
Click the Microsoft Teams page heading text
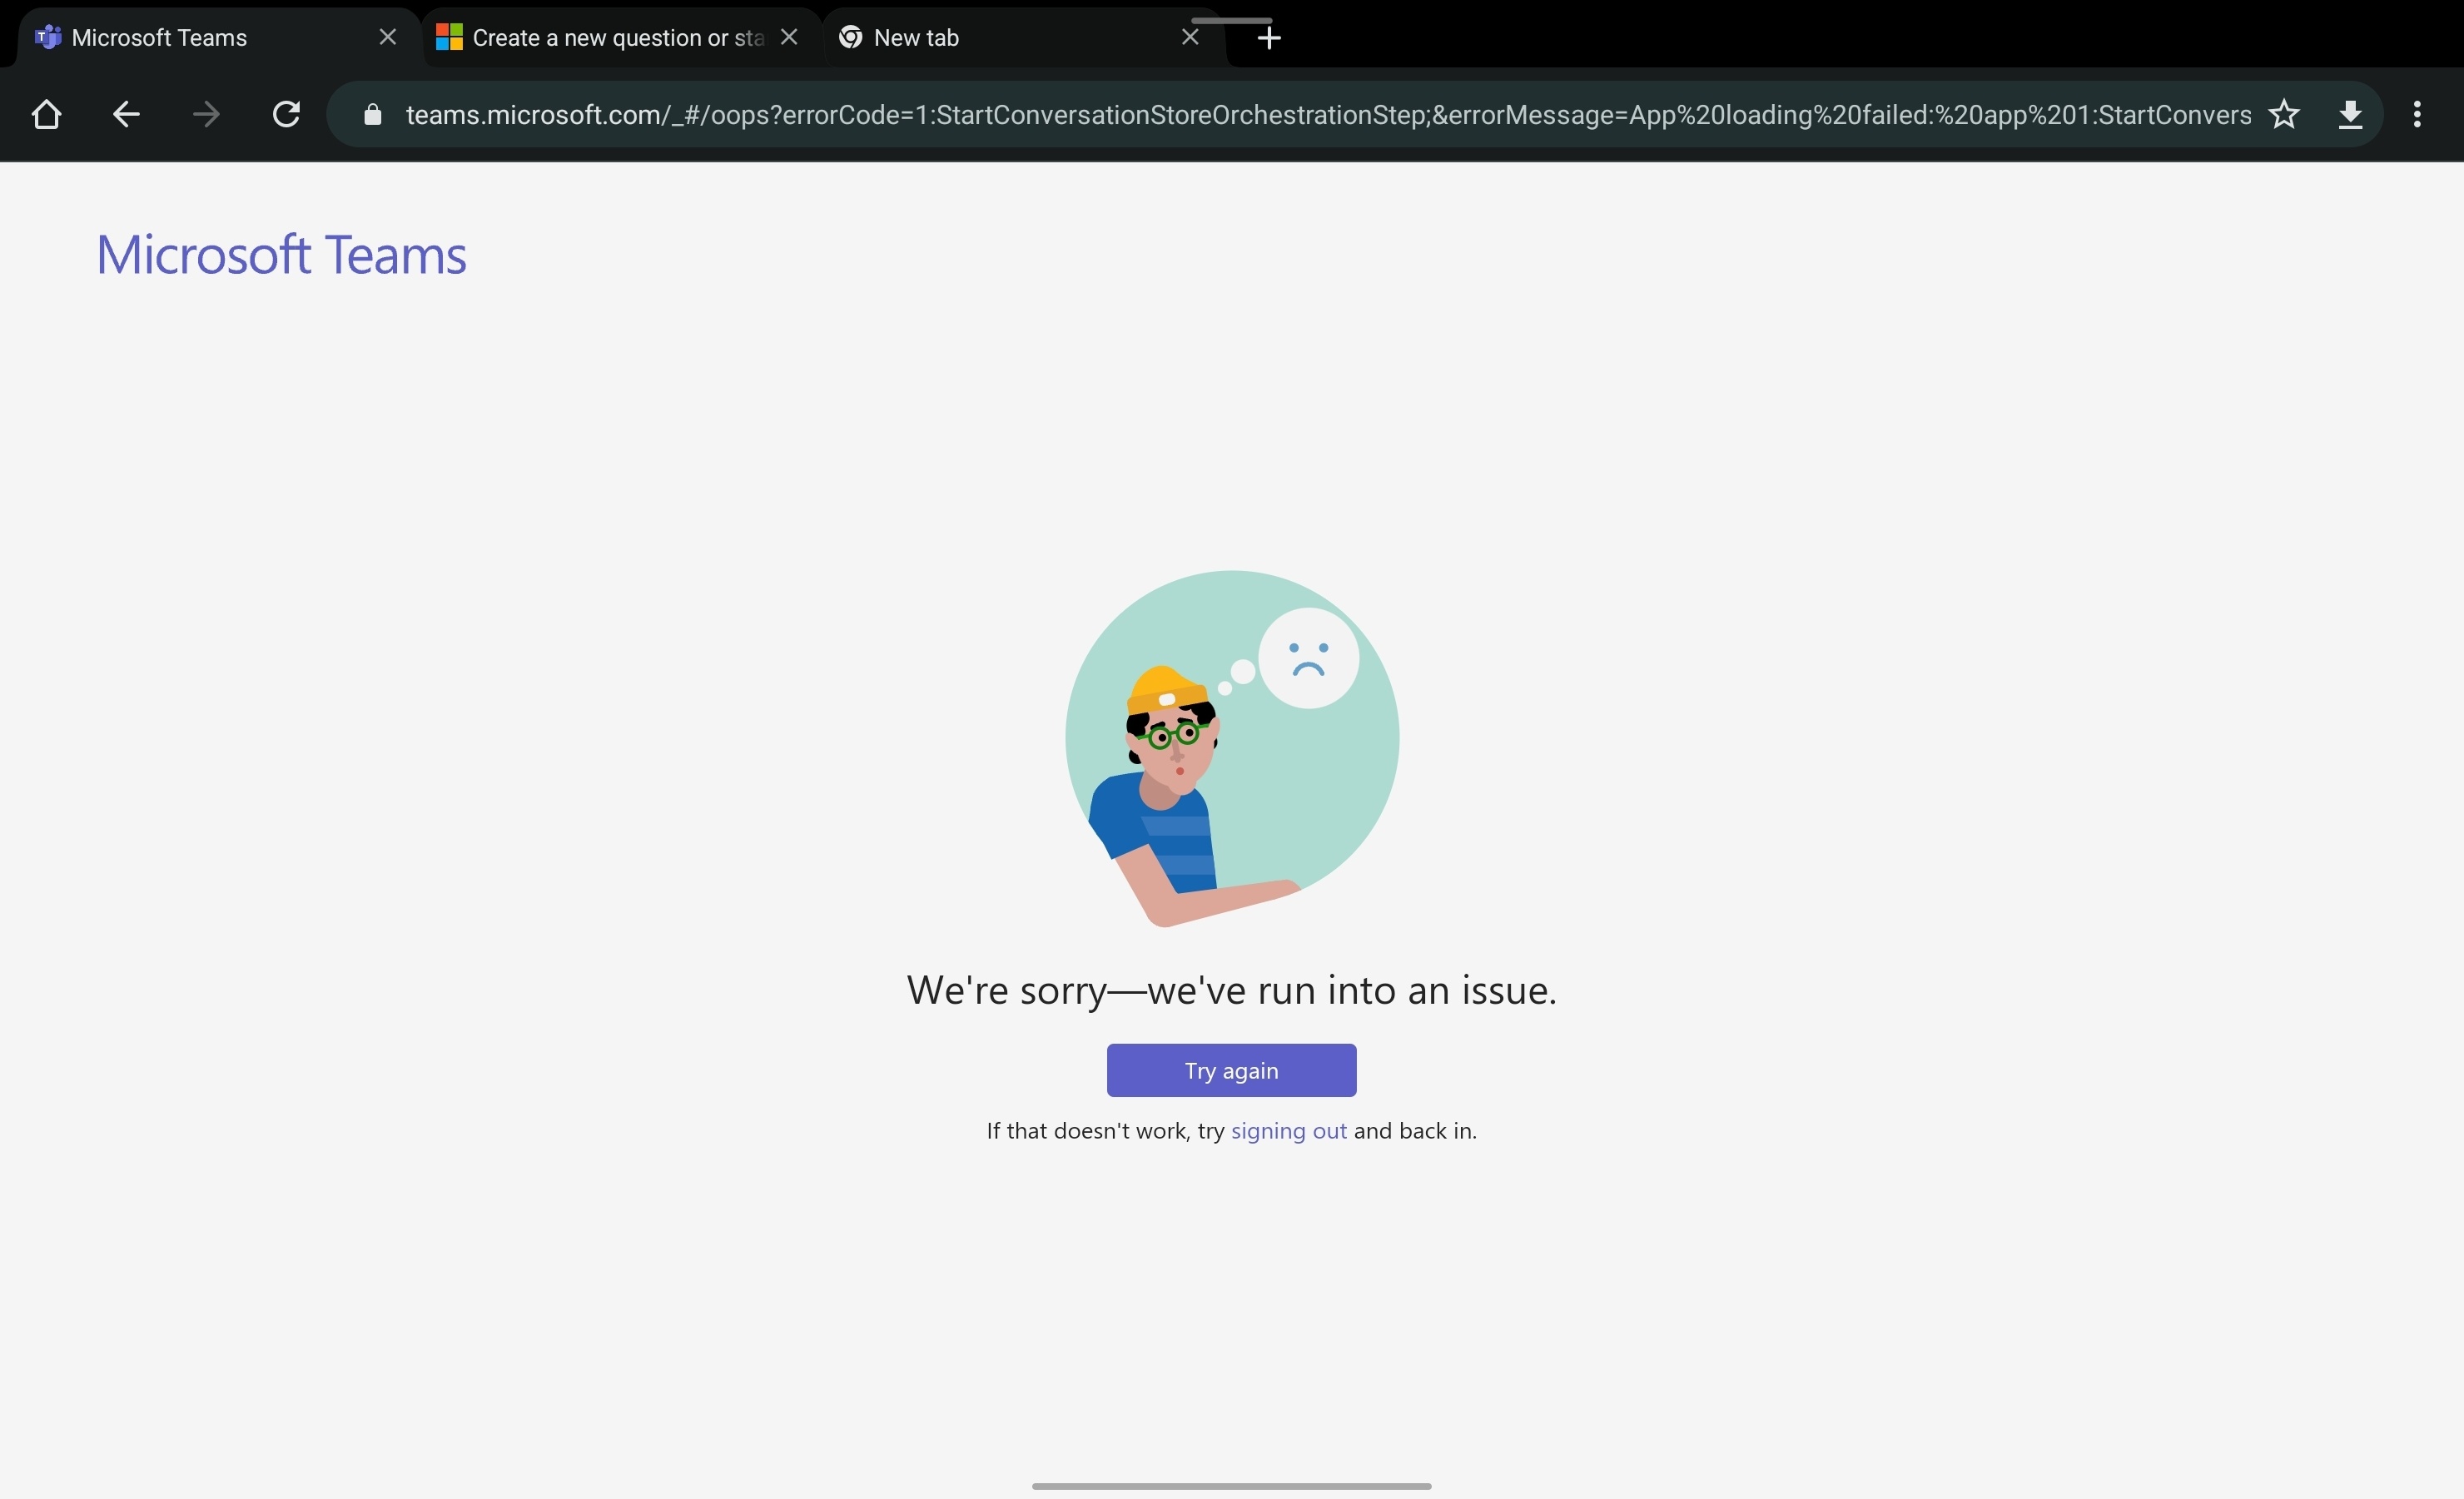click(x=280, y=253)
